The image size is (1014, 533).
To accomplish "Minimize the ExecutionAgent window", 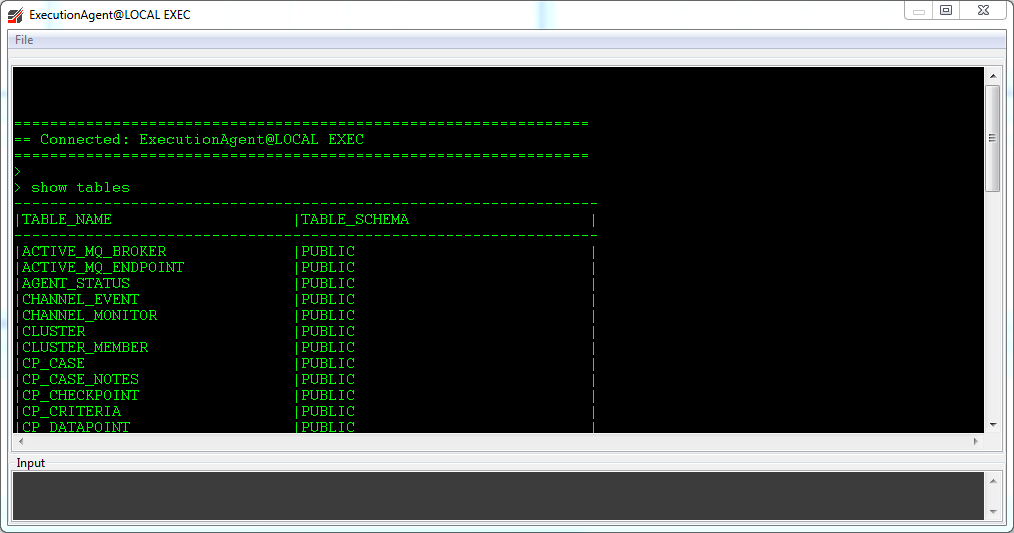I will 919,10.
